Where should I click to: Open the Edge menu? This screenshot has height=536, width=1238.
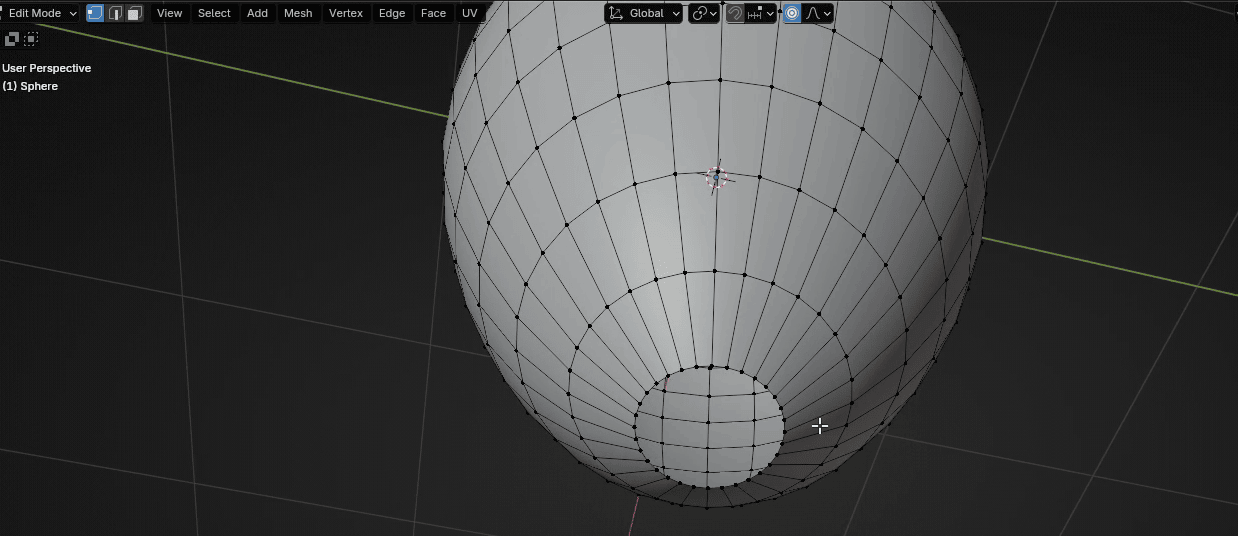click(x=392, y=13)
